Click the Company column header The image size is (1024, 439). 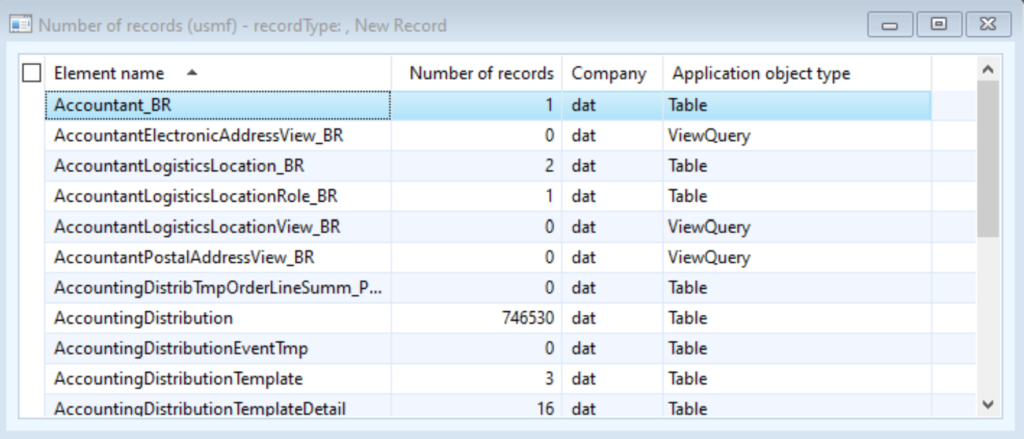point(613,73)
